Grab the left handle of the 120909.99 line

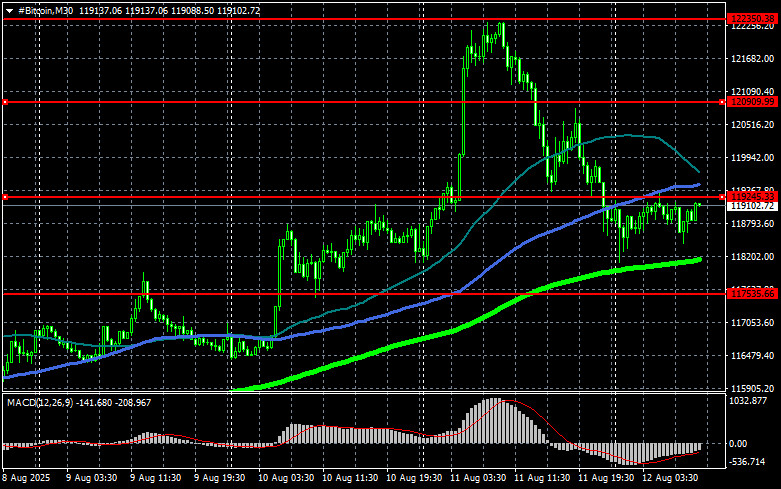(x=5, y=102)
